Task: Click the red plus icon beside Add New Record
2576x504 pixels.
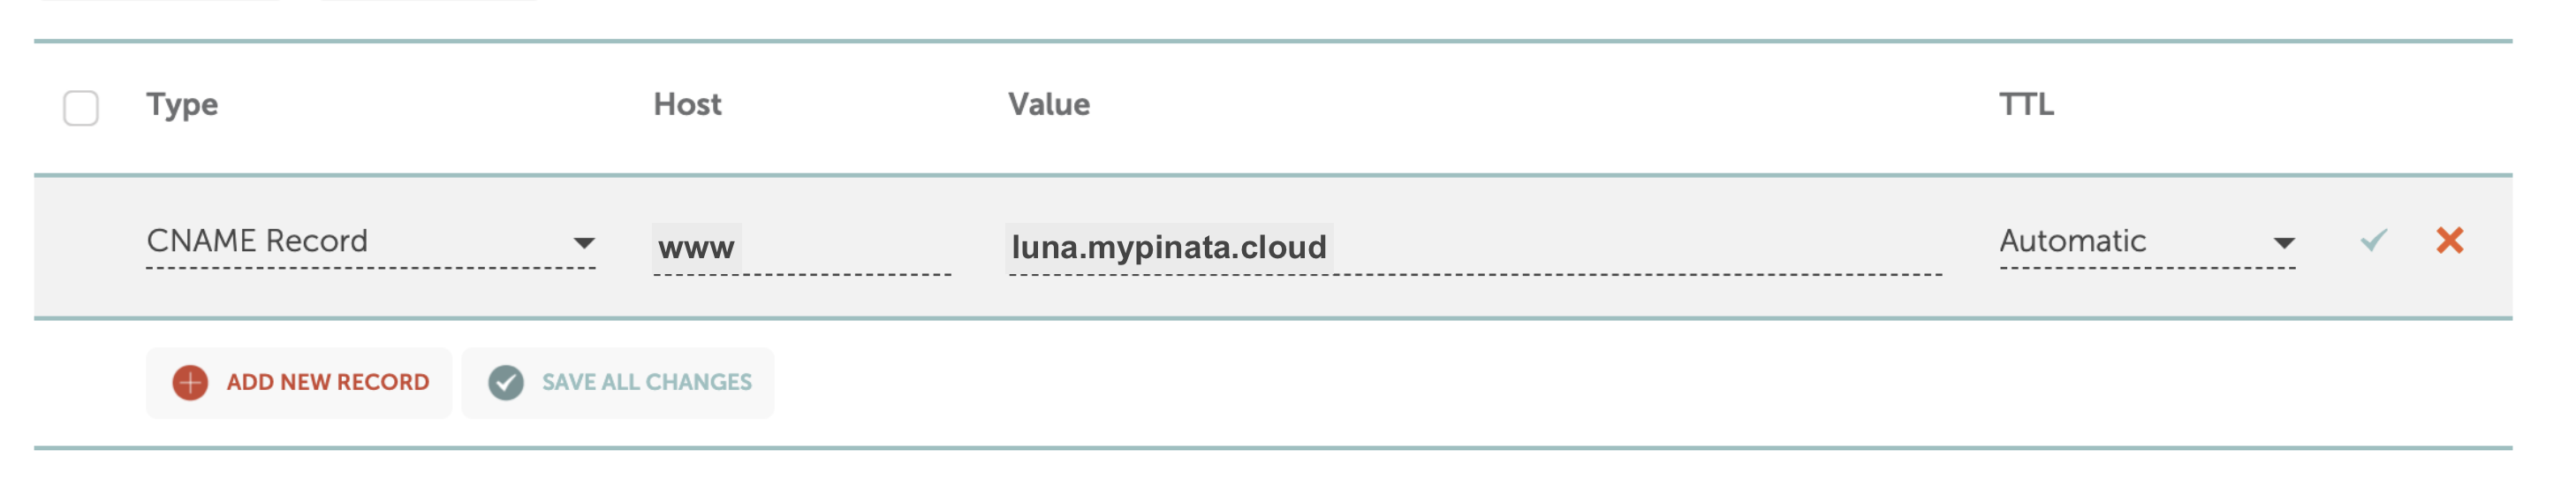Action: click(x=190, y=382)
